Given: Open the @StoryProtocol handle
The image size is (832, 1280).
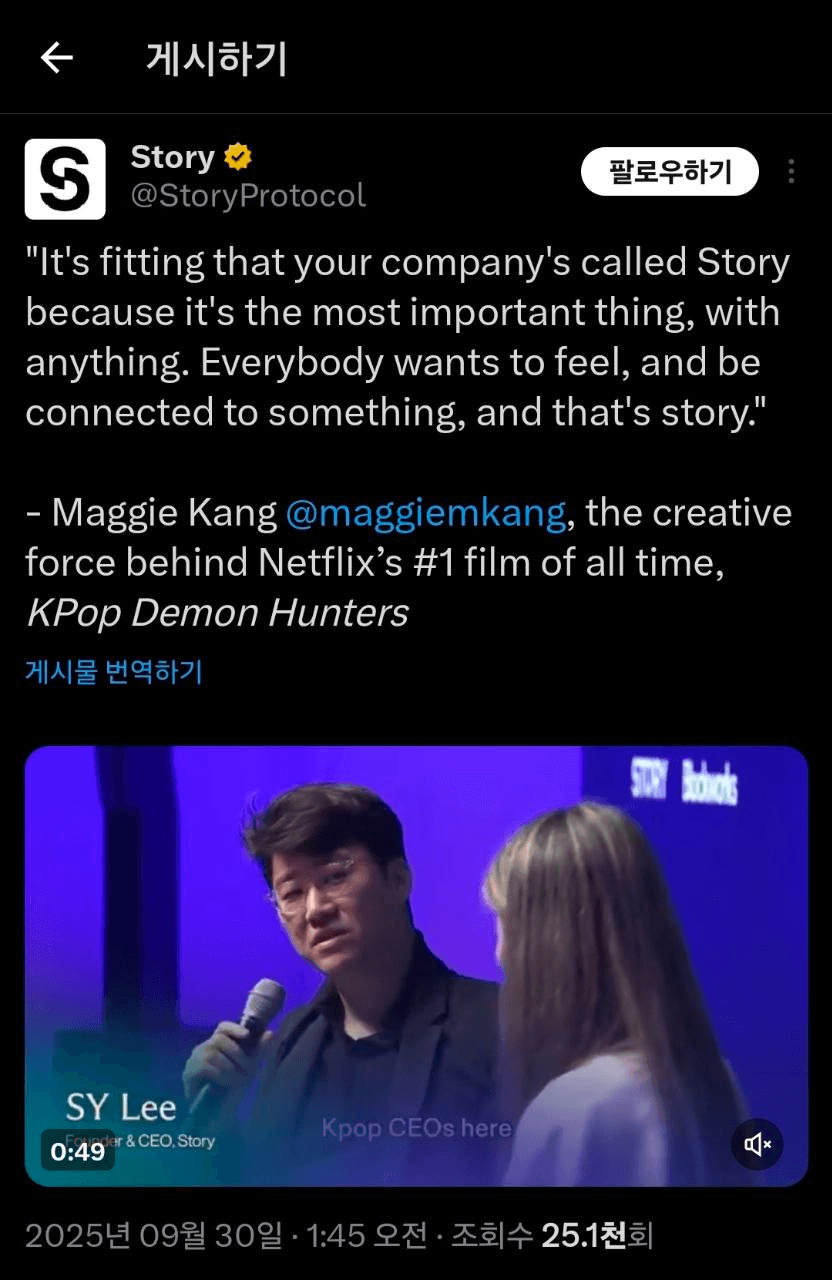Looking at the screenshot, I should 248,195.
